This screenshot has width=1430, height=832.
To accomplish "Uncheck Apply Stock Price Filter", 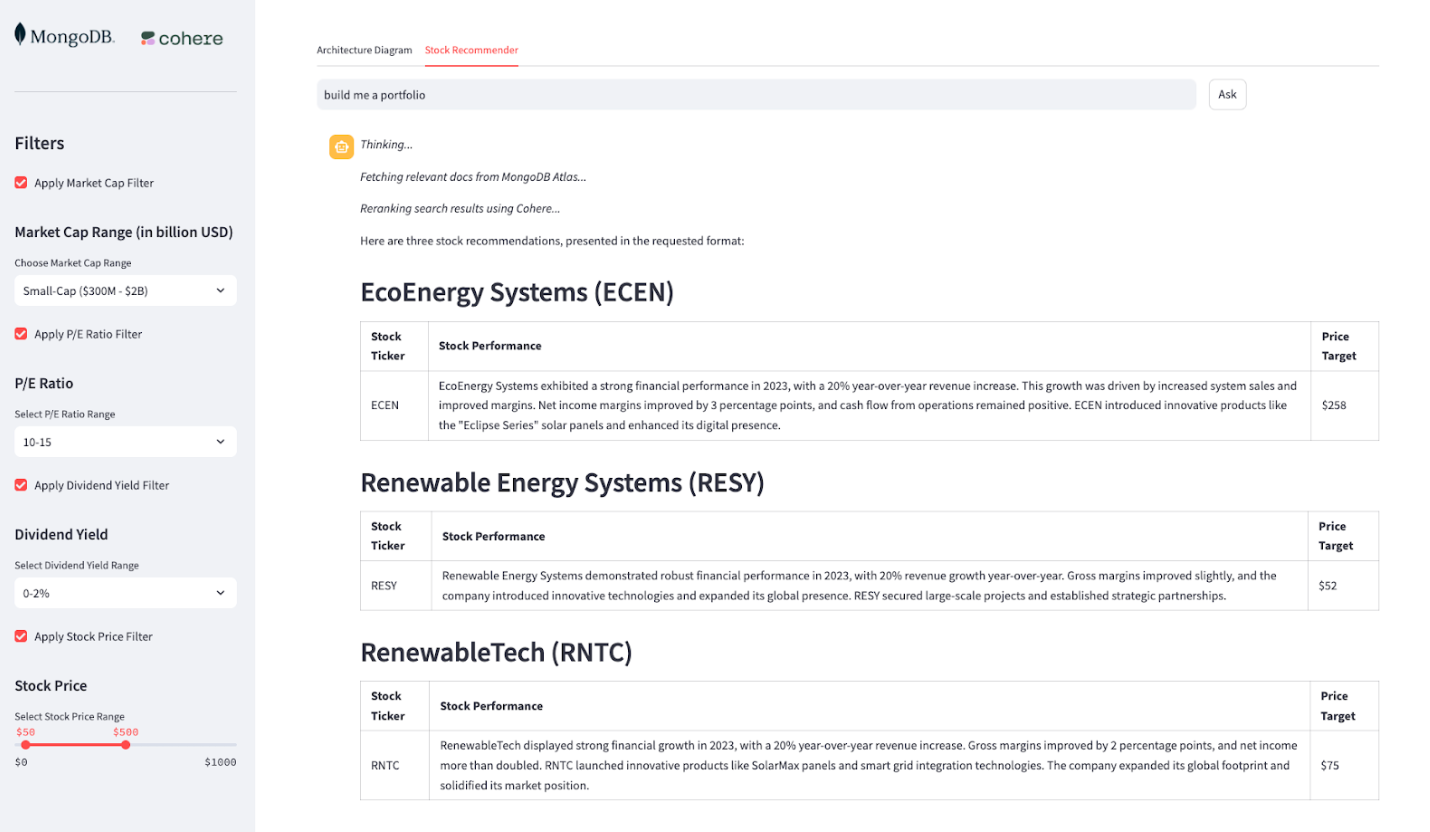I will (x=20, y=636).
